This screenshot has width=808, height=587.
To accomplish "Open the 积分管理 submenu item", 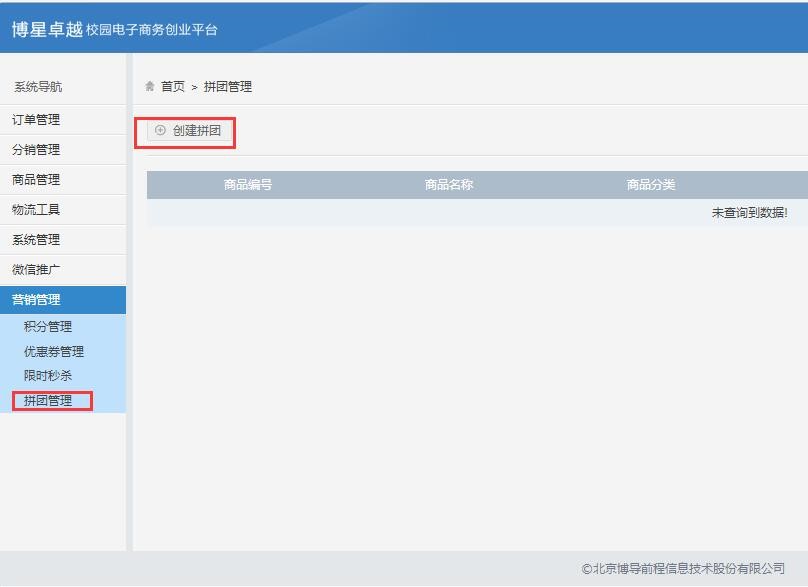I will [48, 327].
